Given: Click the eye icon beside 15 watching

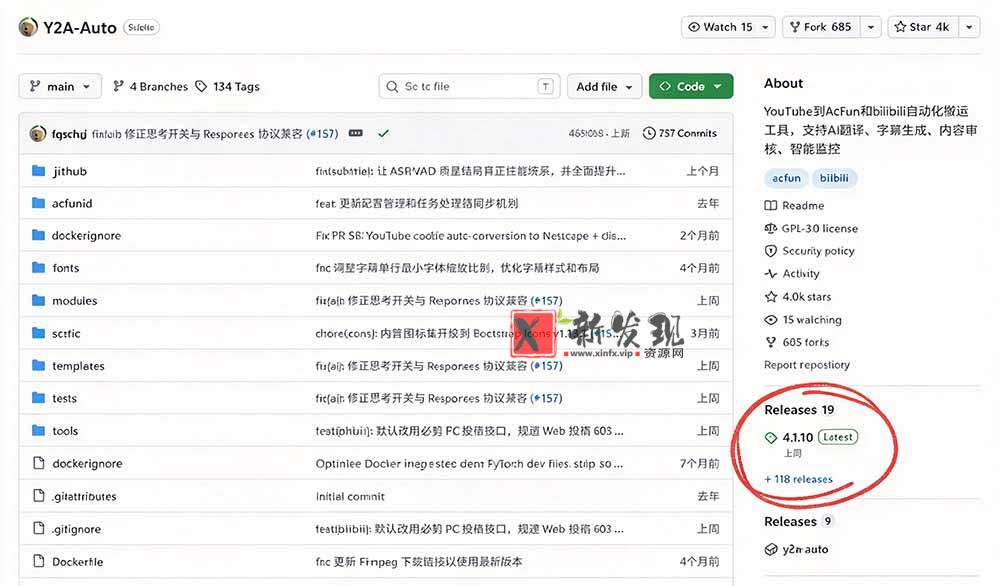Looking at the screenshot, I should click(x=770, y=319).
